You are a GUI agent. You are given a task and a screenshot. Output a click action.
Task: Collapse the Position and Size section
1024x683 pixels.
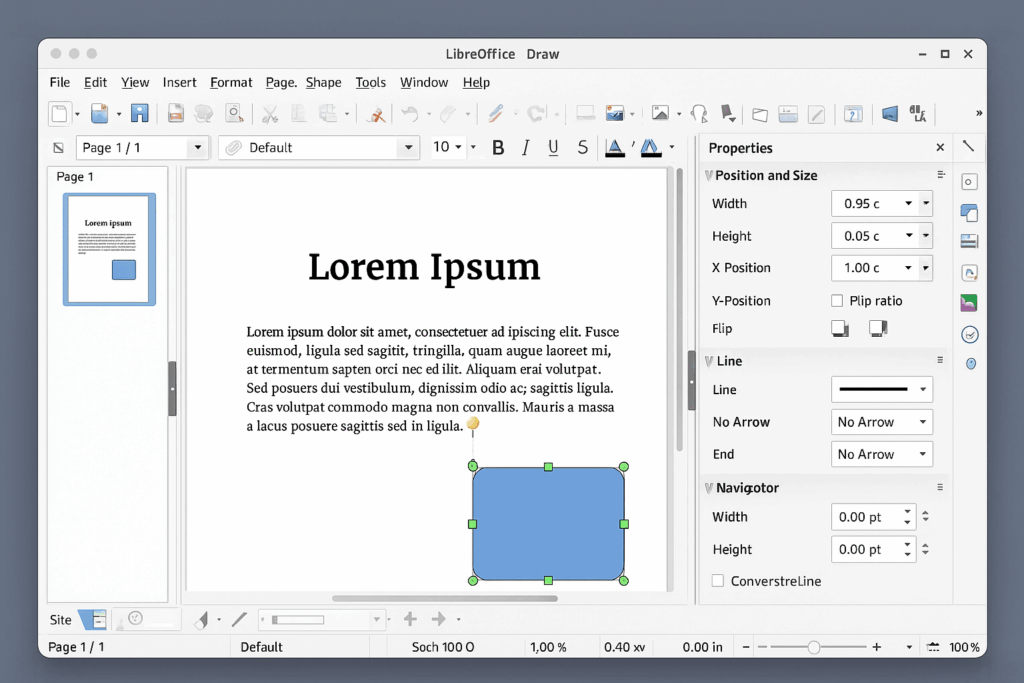click(711, 175)
